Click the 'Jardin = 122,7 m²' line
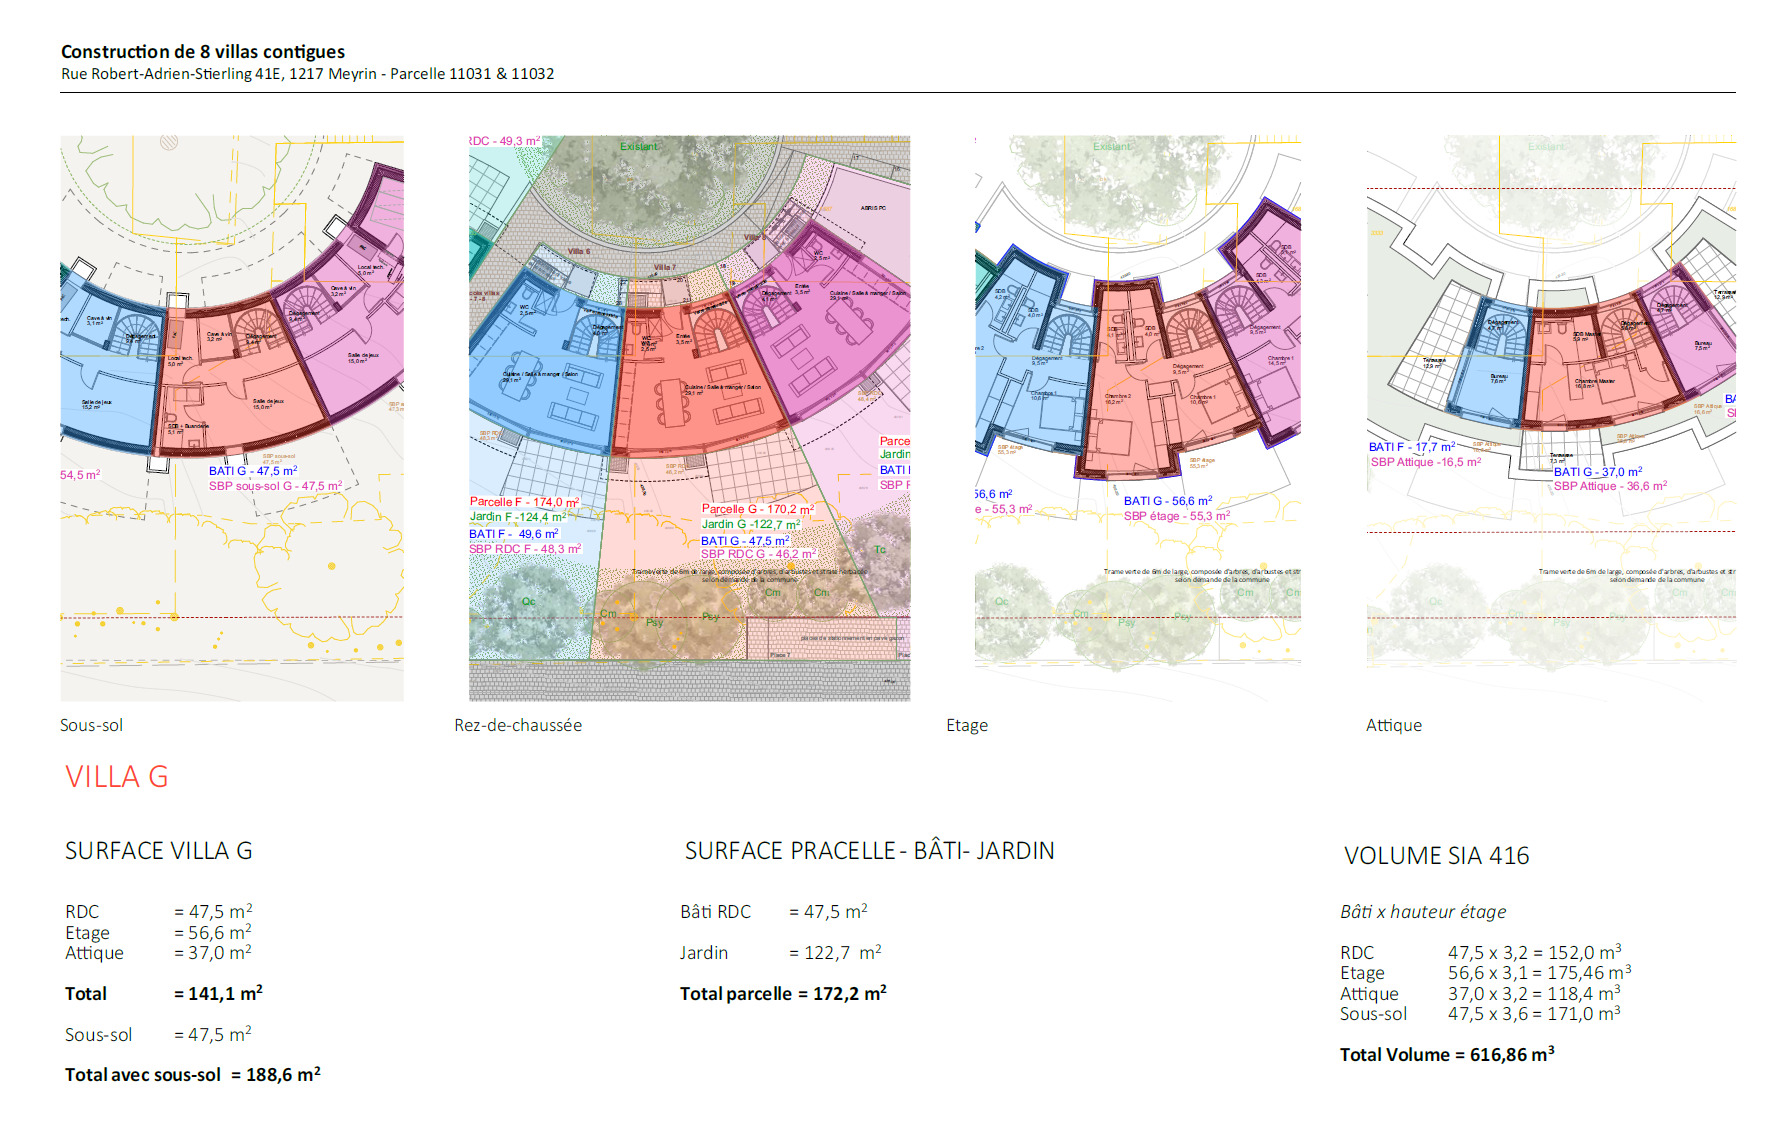This screenshot has width=1786, height=1132. click(x=780, y=953)
